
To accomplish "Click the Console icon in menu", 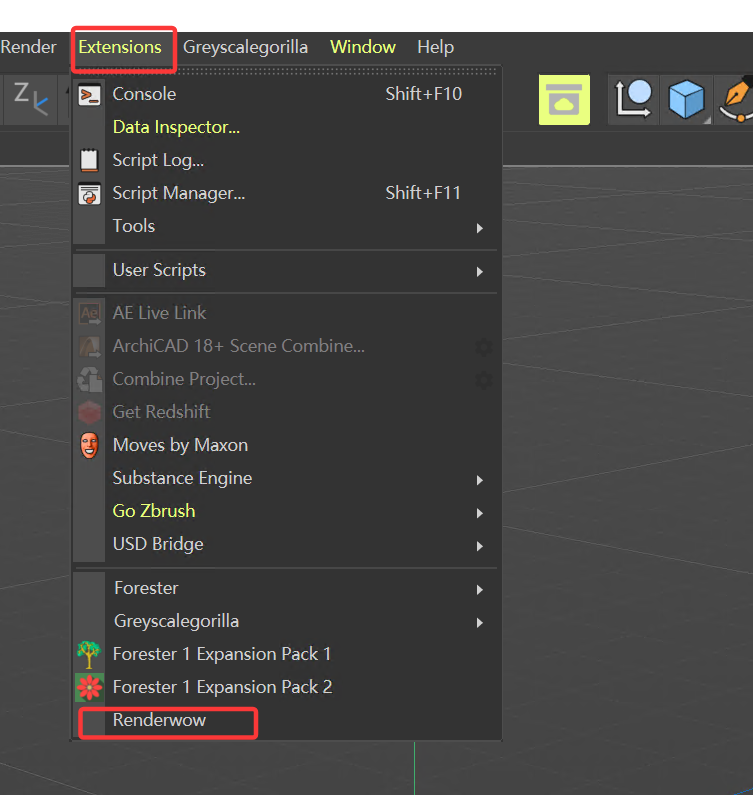I will click(x=89, y=95).
